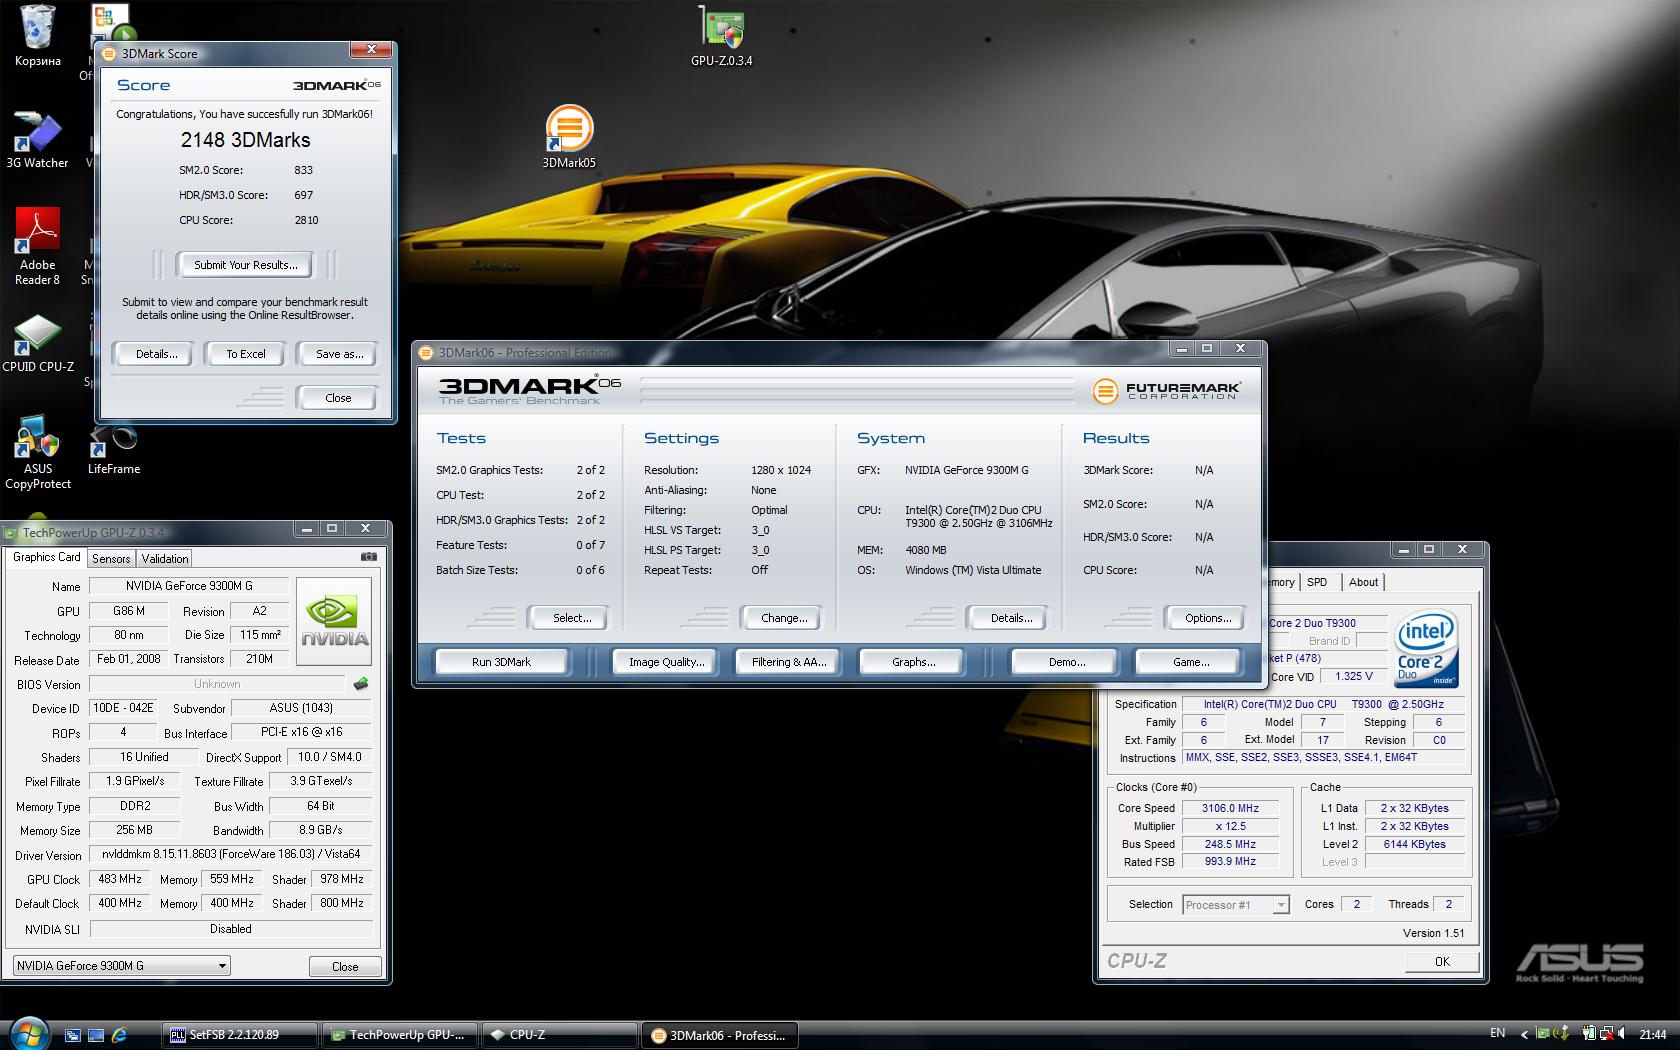Viewport: 1680px width, 1050px height.
Task: Click the GPU Clock 483 MHz field
Action: pyautogui.click(x=118, y=879)
